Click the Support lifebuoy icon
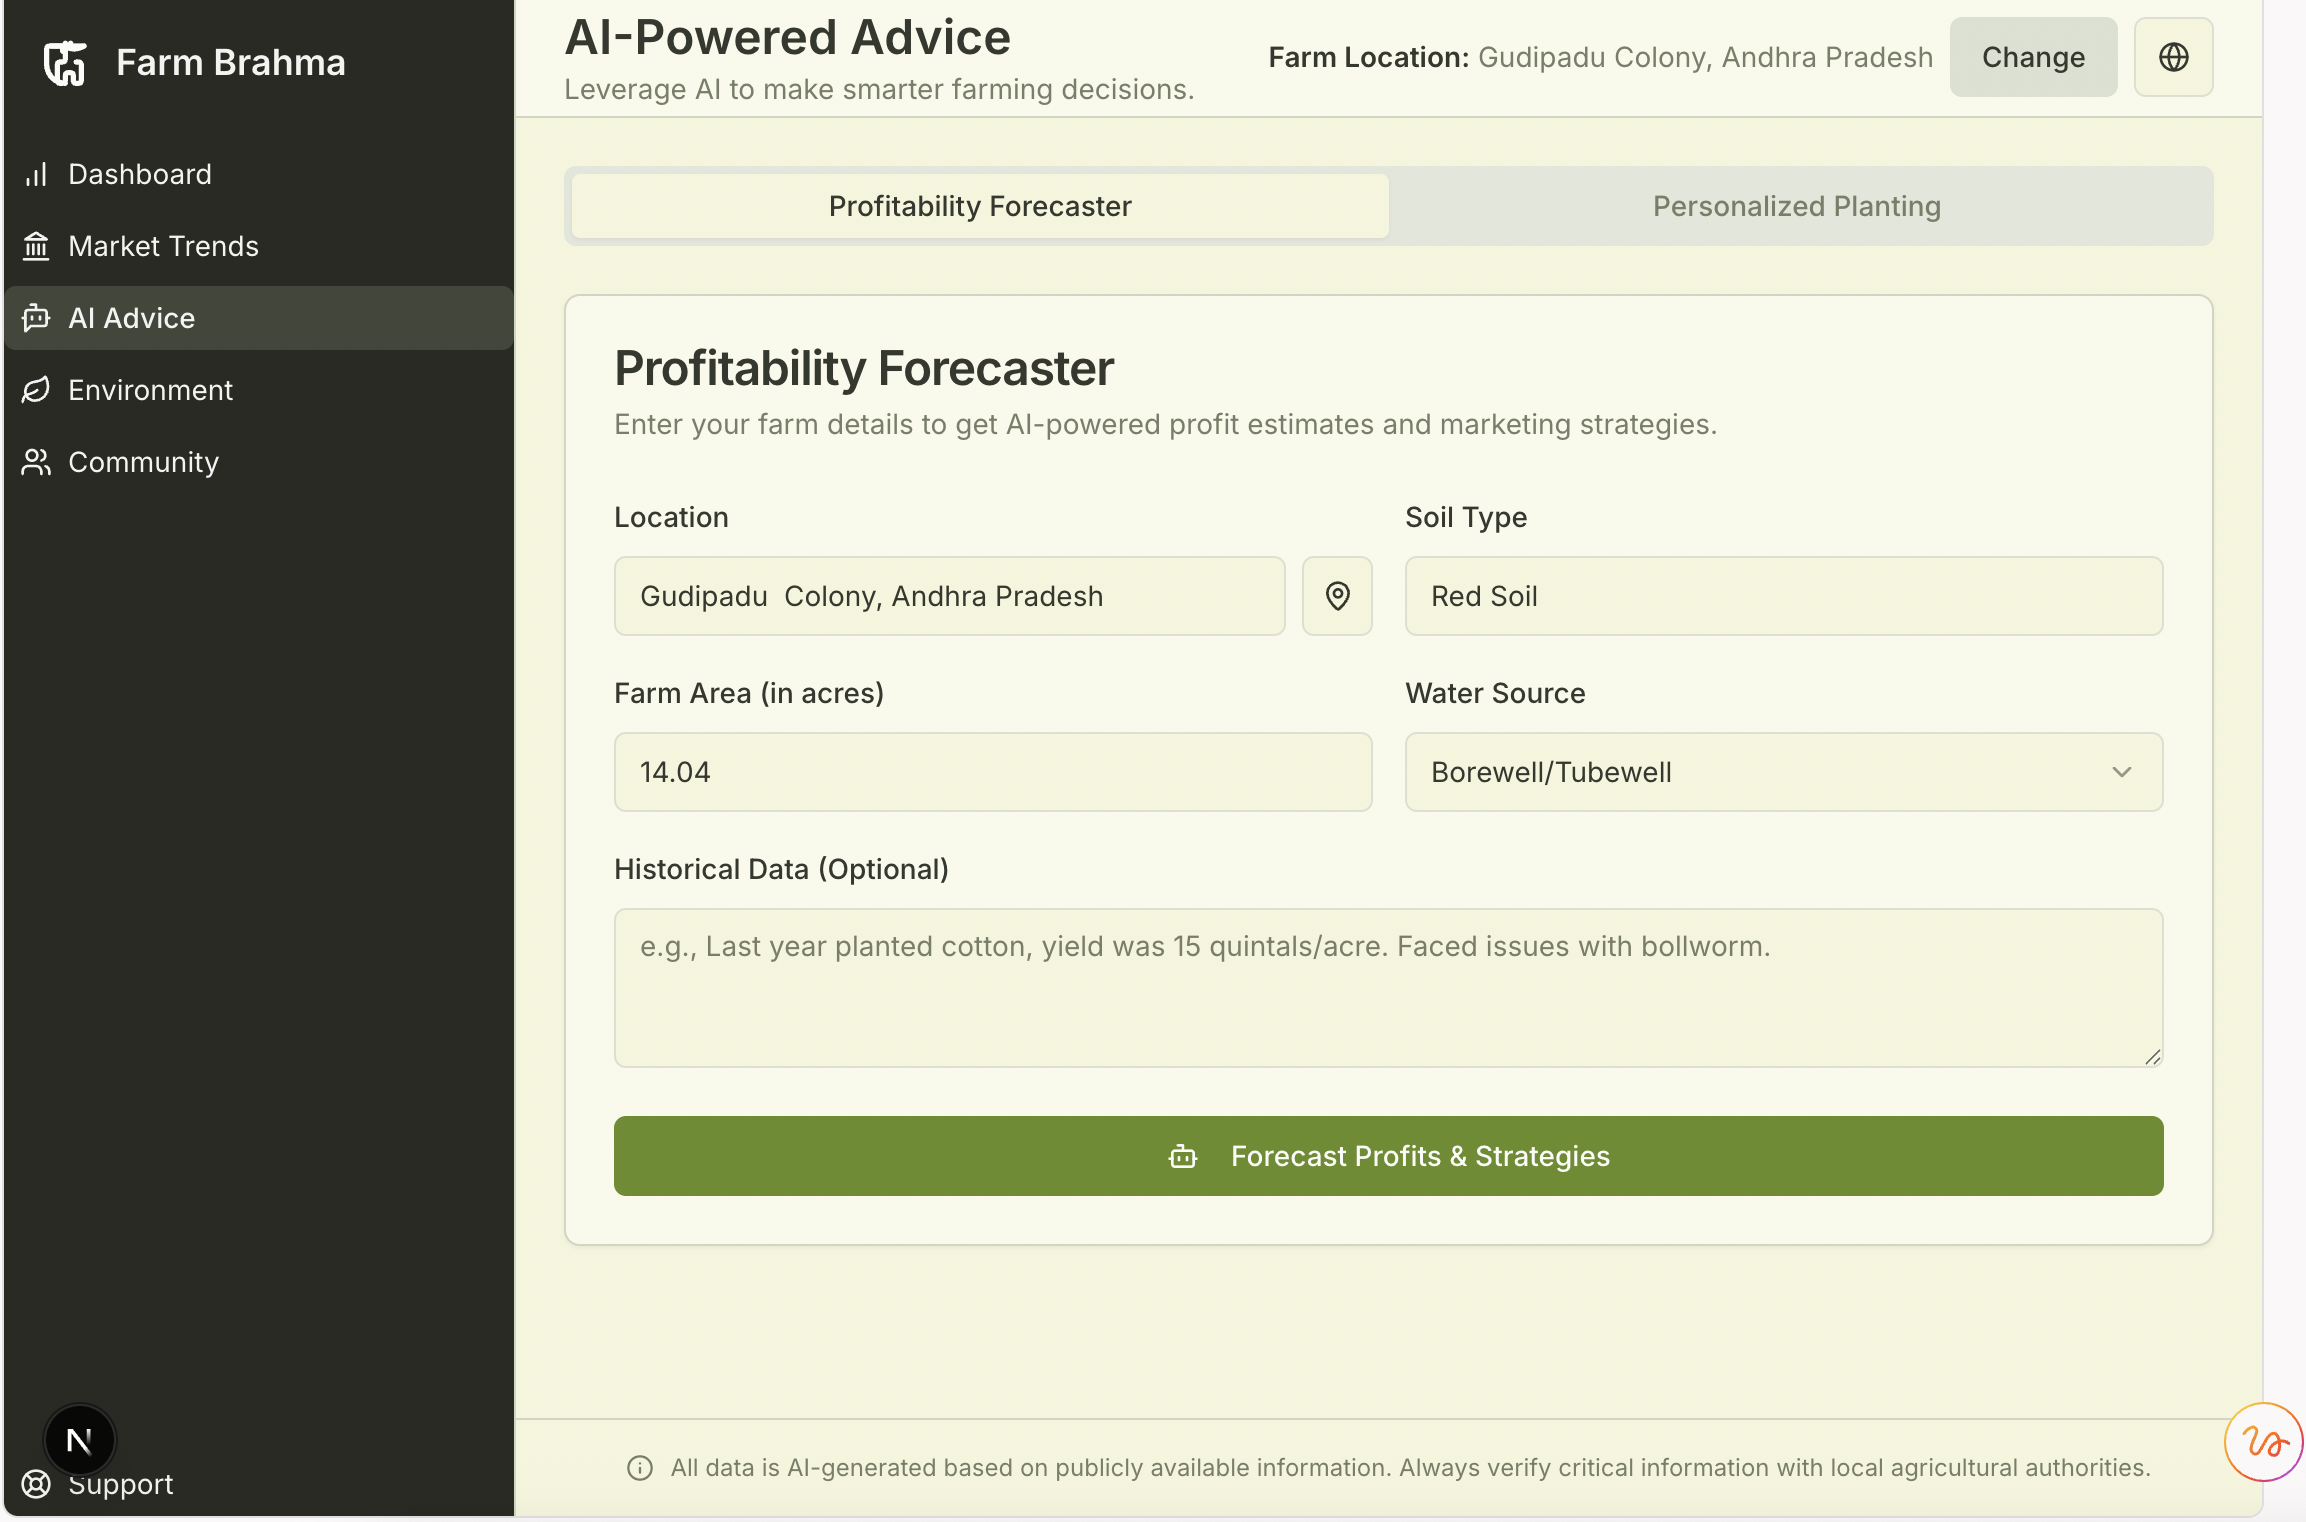This screenshot has height=1522, width=2306. [x=37, y=1485]
